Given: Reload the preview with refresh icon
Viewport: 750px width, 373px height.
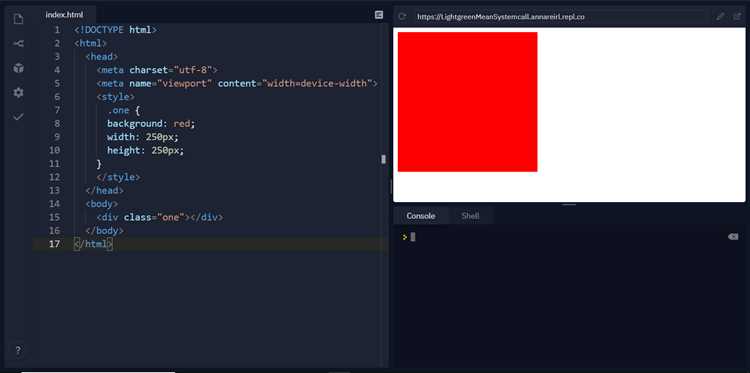Looking at the screenshot, I should pos(402,17).
